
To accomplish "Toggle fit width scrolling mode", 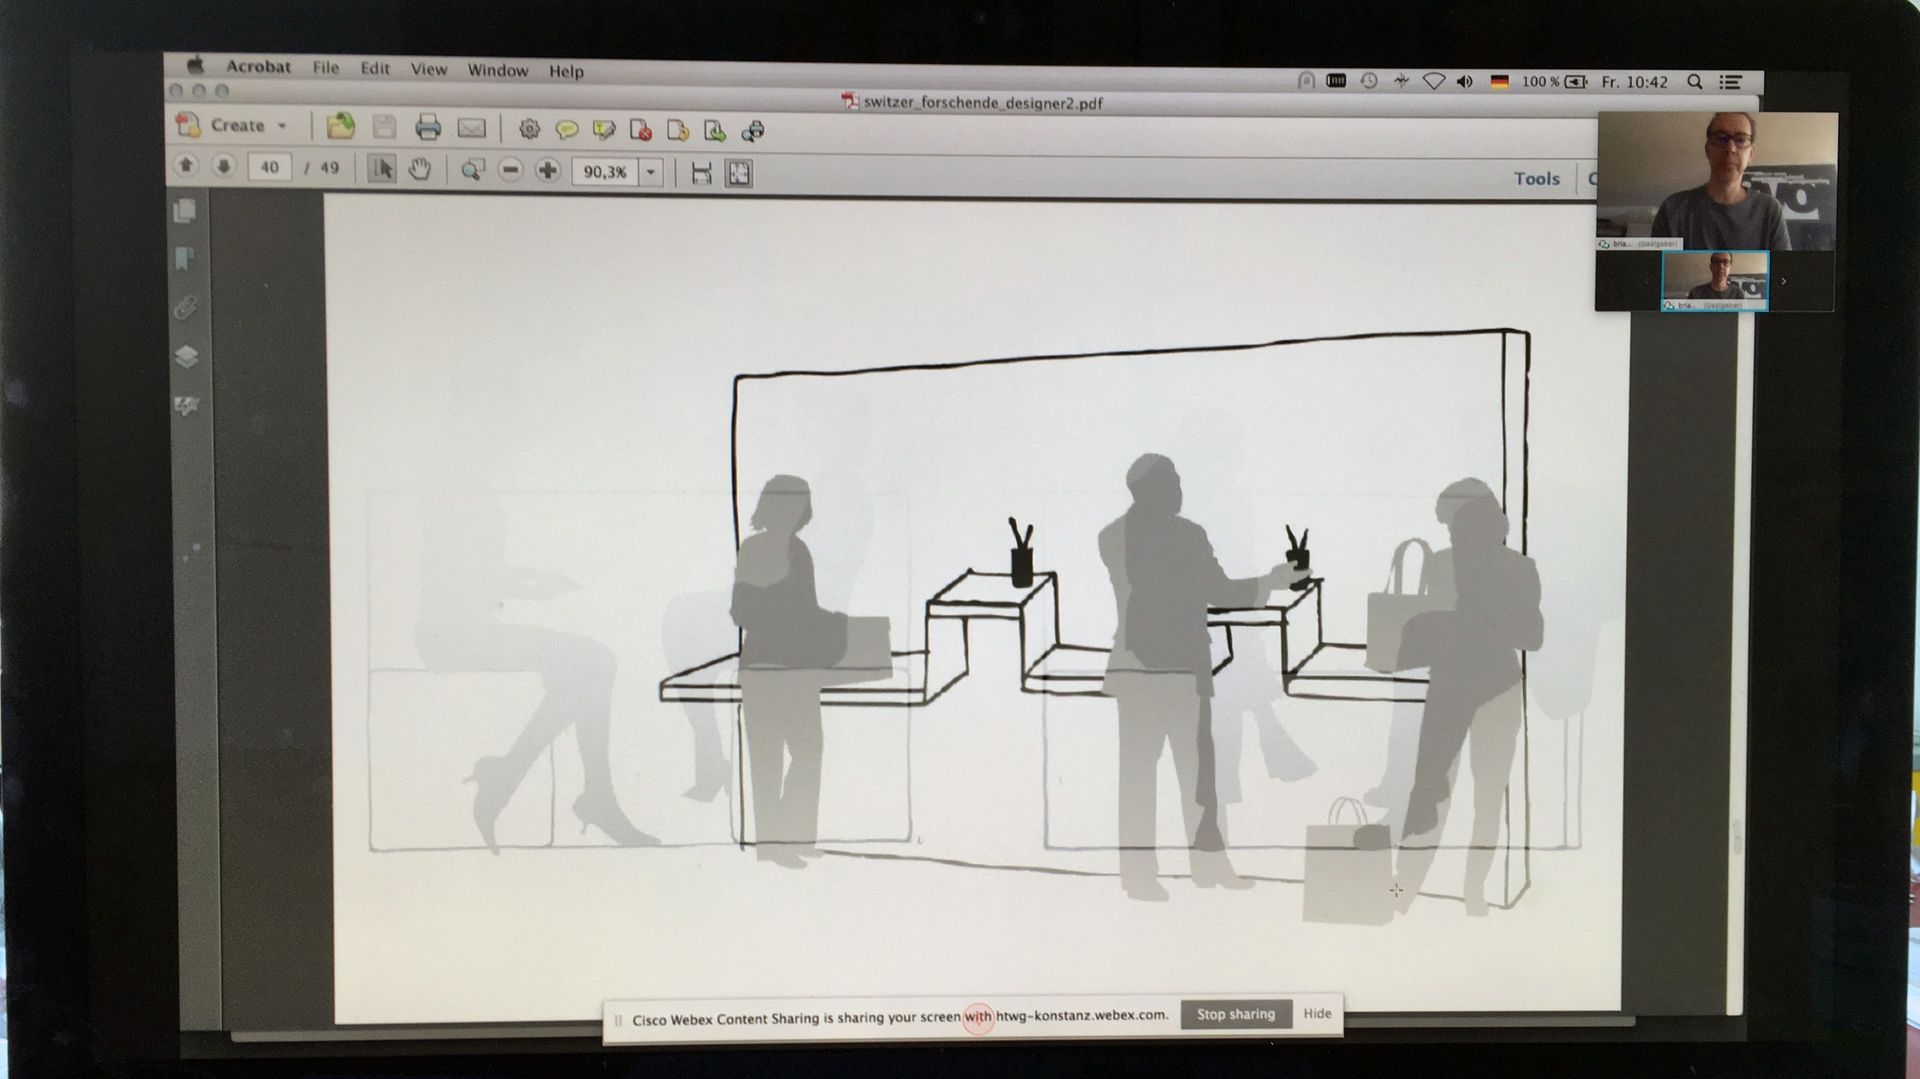I will point(702,173).
